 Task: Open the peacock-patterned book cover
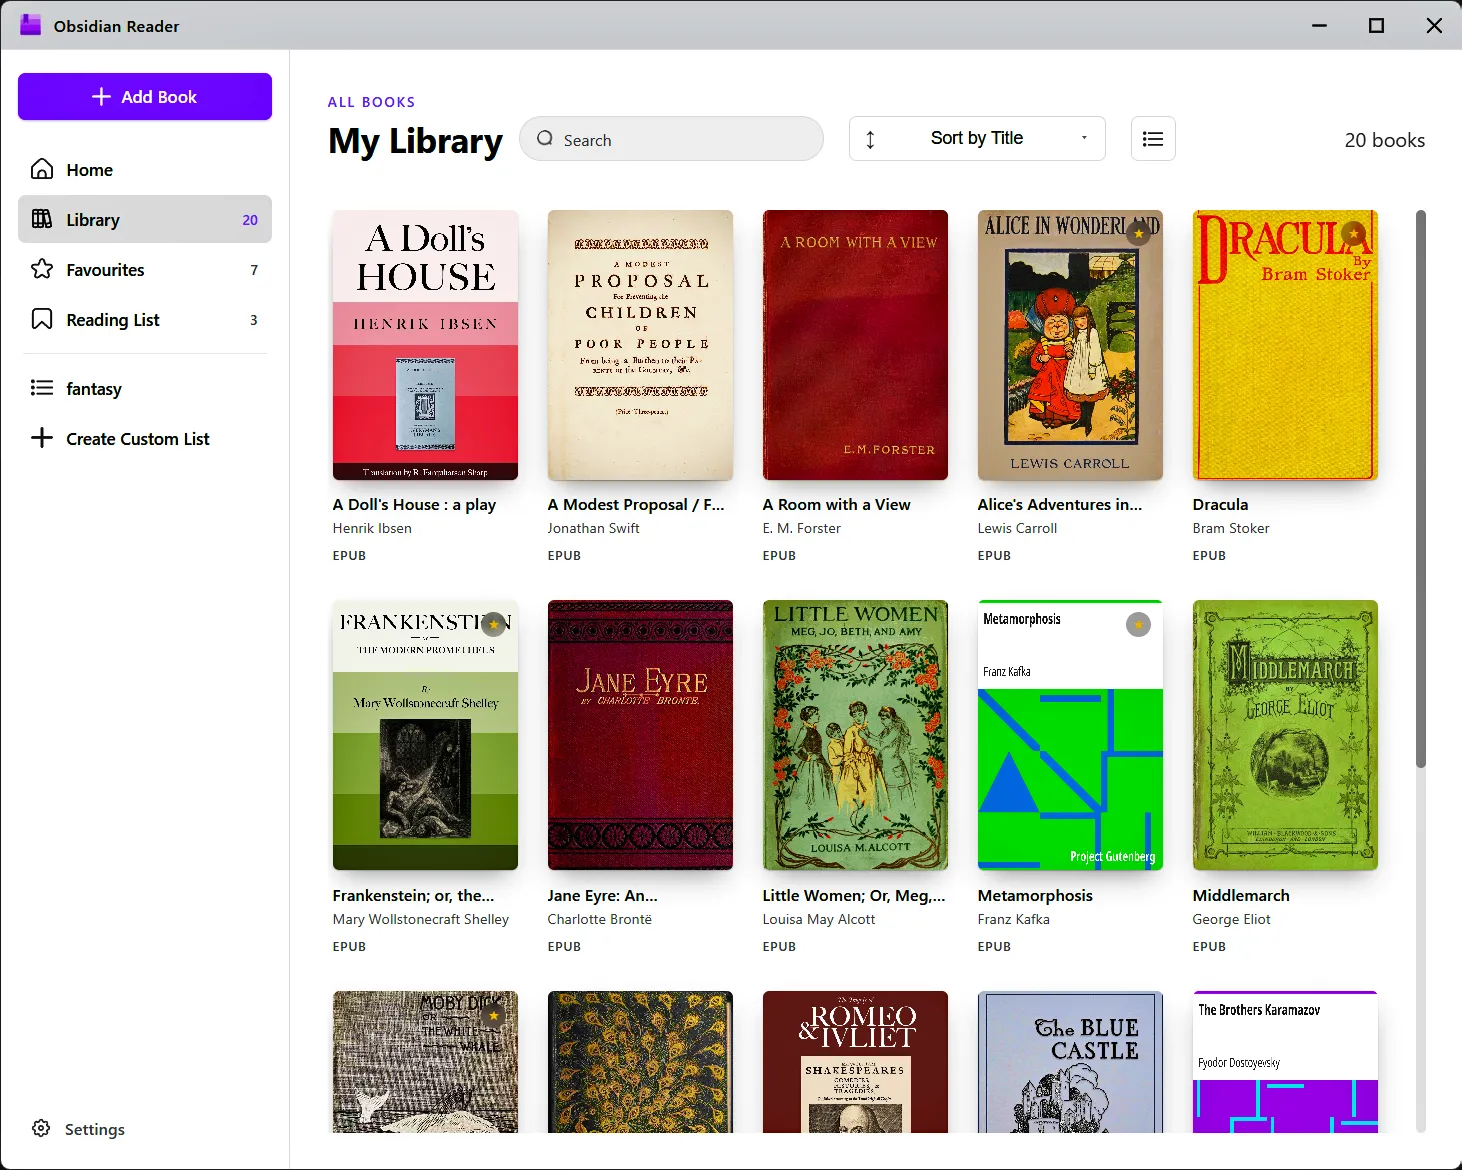(640, 1062)
